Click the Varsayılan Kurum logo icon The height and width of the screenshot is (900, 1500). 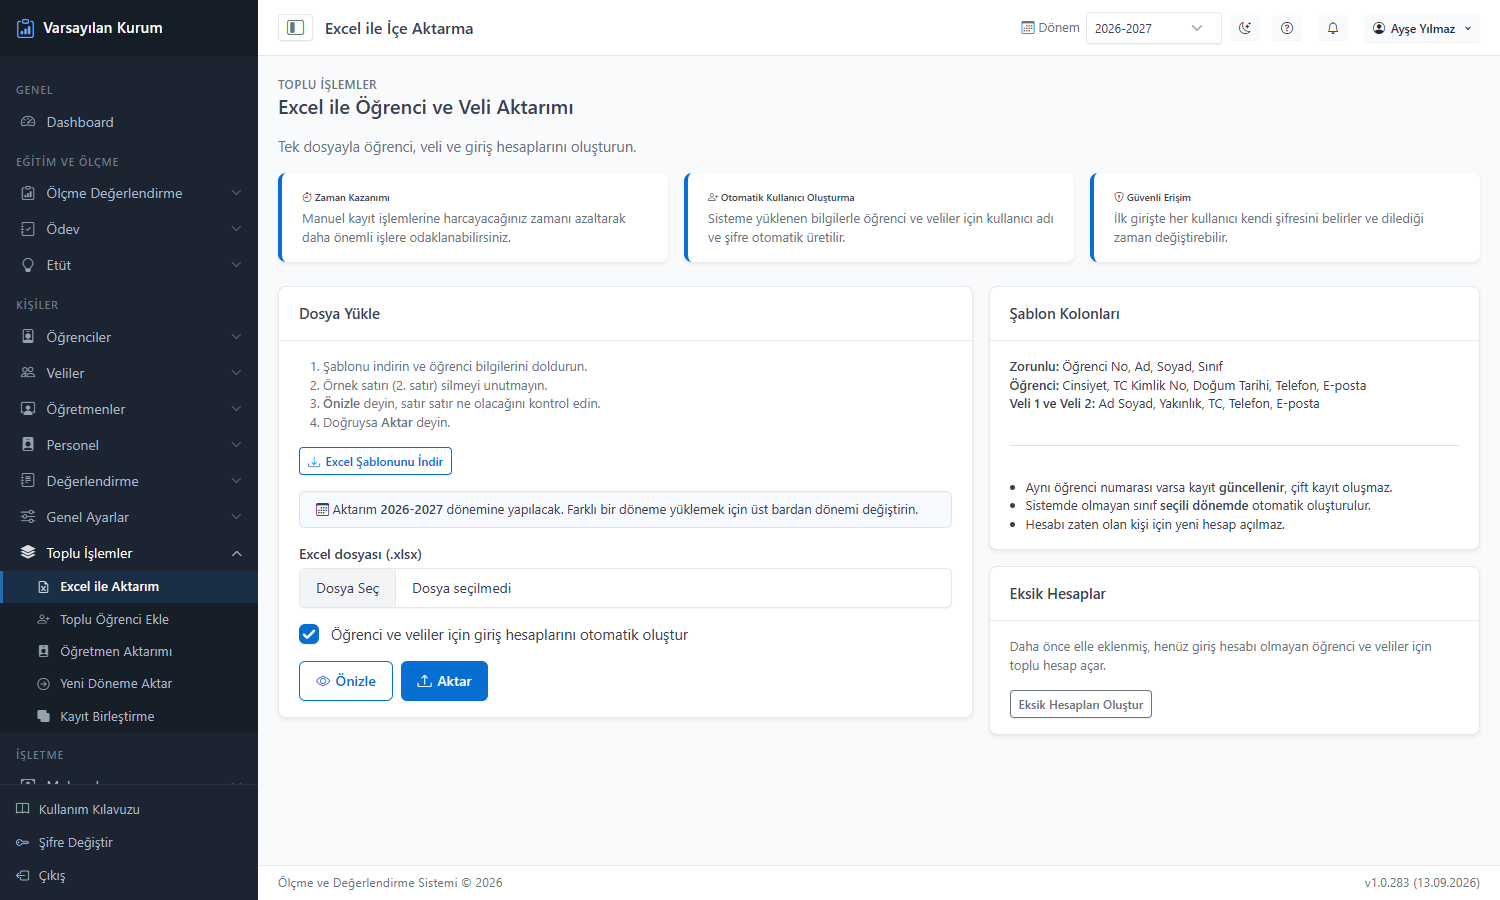pyautogui.click(x=25, y=28)
